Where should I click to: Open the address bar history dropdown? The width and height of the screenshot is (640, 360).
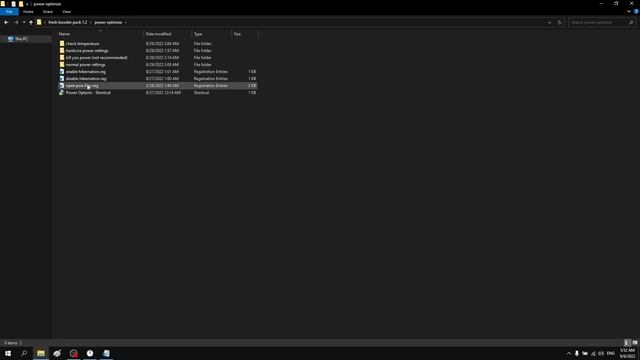(549, 22)
